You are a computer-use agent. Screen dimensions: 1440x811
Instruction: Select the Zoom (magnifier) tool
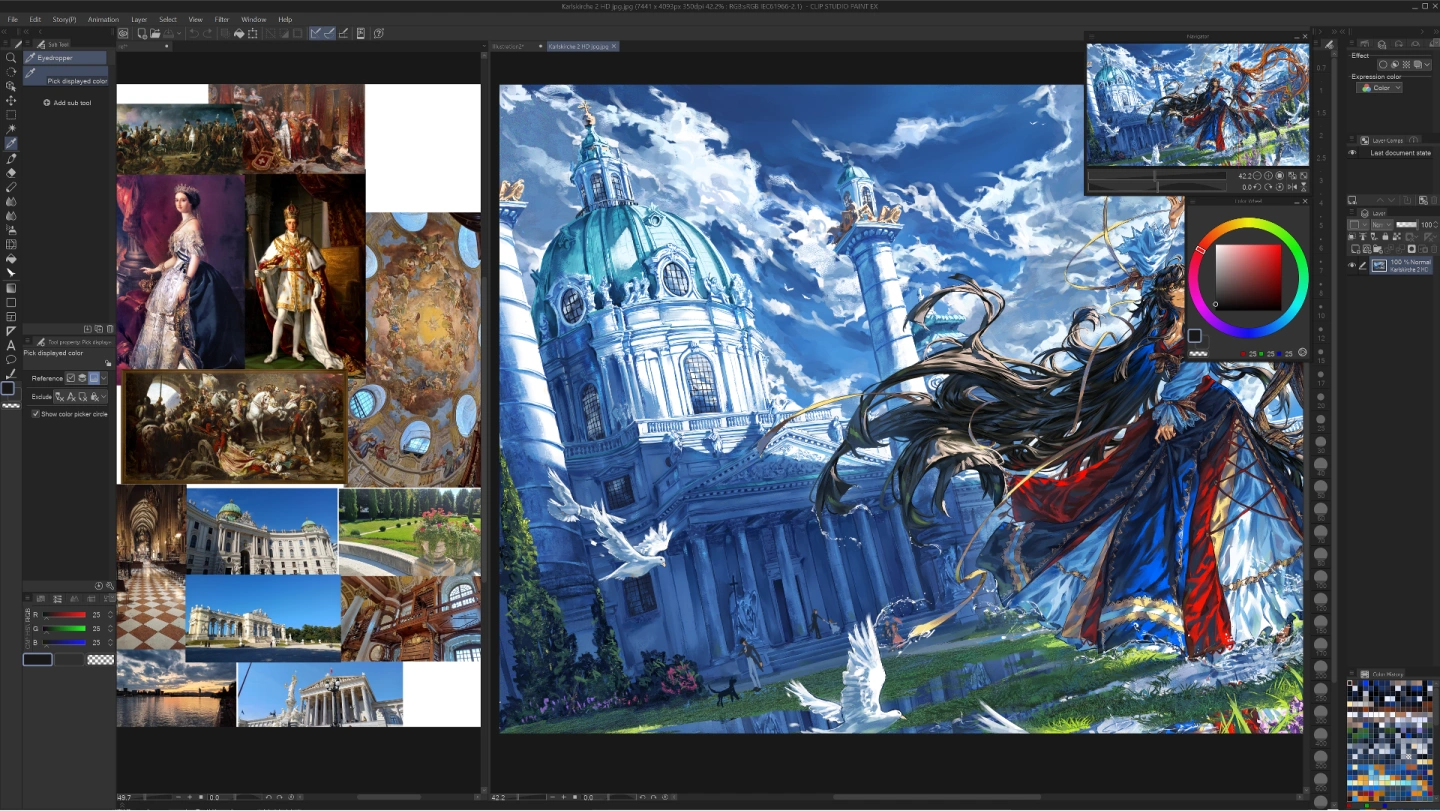coord(11,58)
